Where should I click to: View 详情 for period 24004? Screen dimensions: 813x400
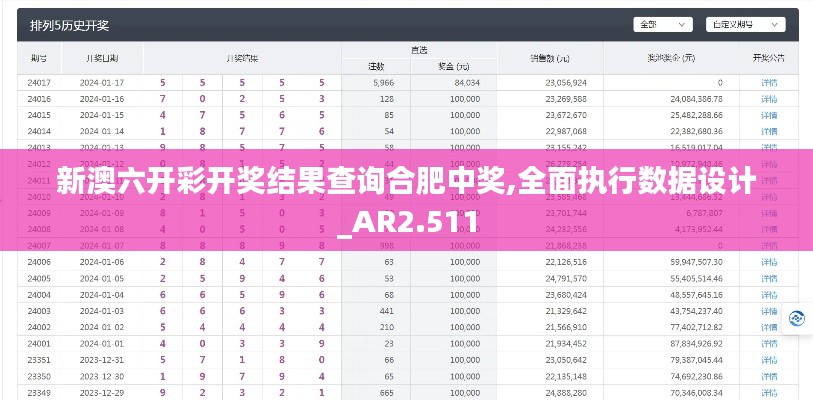pos(768,295)
